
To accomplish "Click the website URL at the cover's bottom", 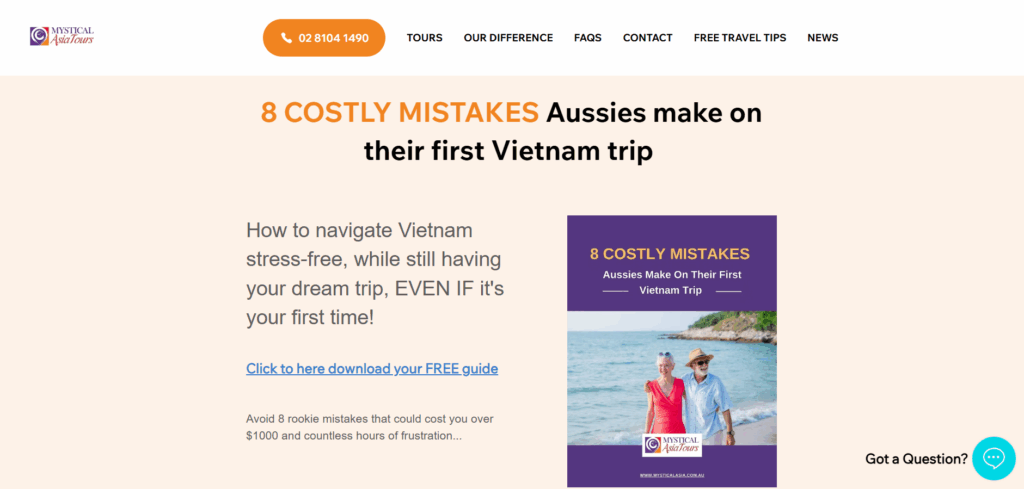I will [x=672, y=475].
